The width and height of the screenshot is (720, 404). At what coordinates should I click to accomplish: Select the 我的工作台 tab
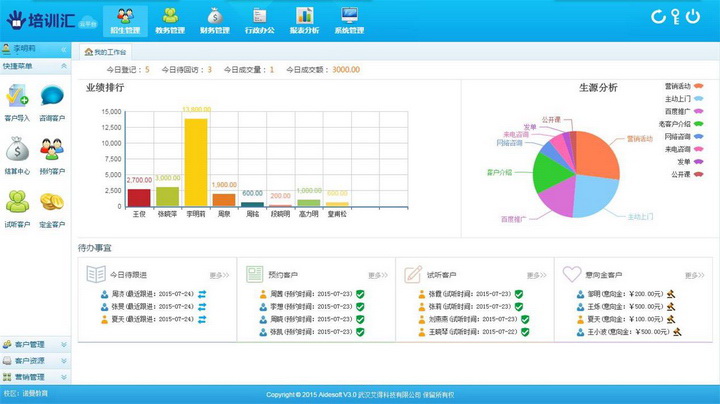coord(105,50)
